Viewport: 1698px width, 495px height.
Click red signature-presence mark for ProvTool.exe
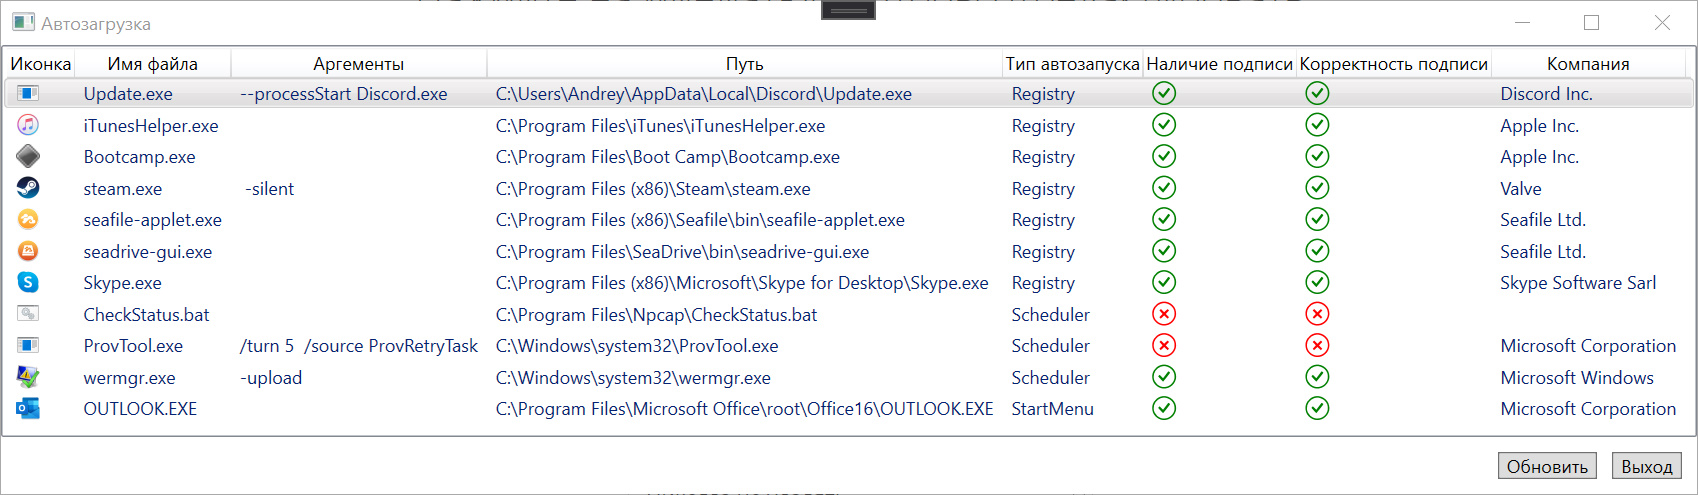point(1163,345)
